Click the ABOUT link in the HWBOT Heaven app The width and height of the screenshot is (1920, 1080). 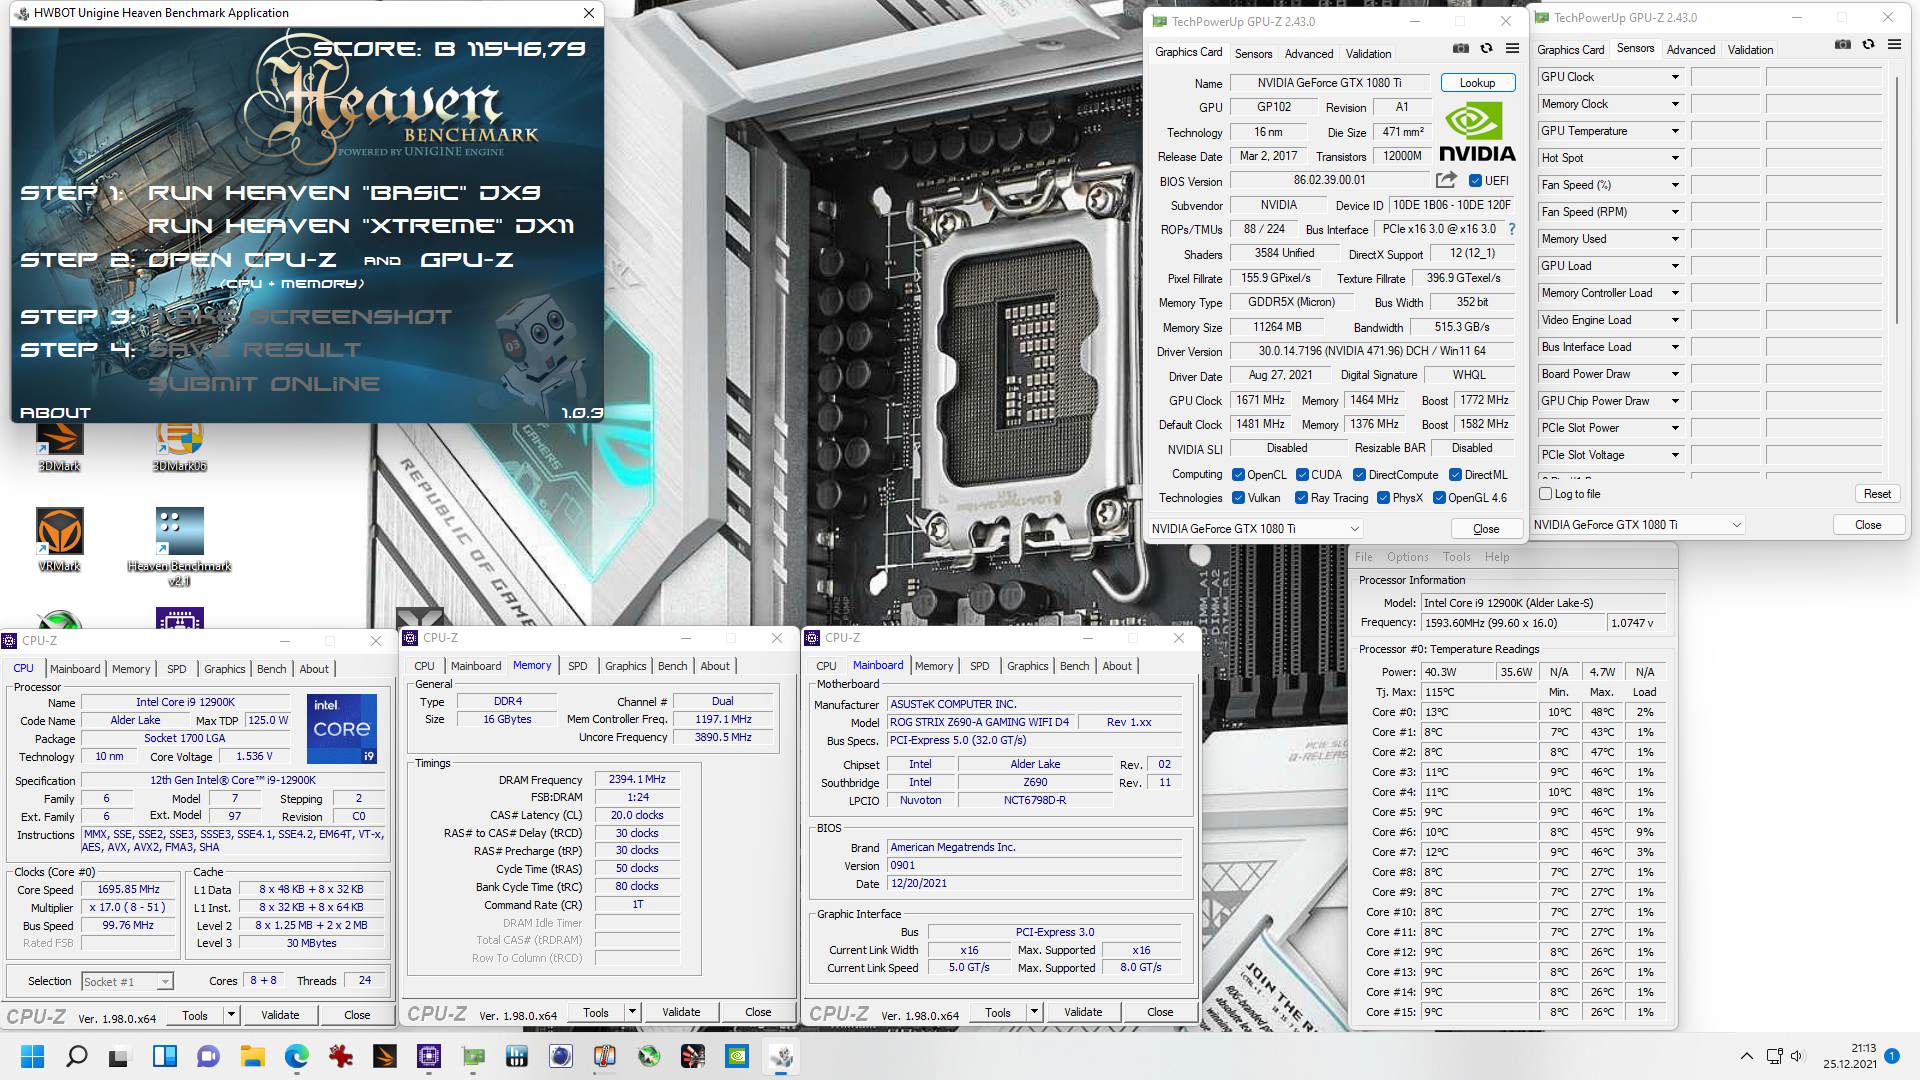(55, 413)
